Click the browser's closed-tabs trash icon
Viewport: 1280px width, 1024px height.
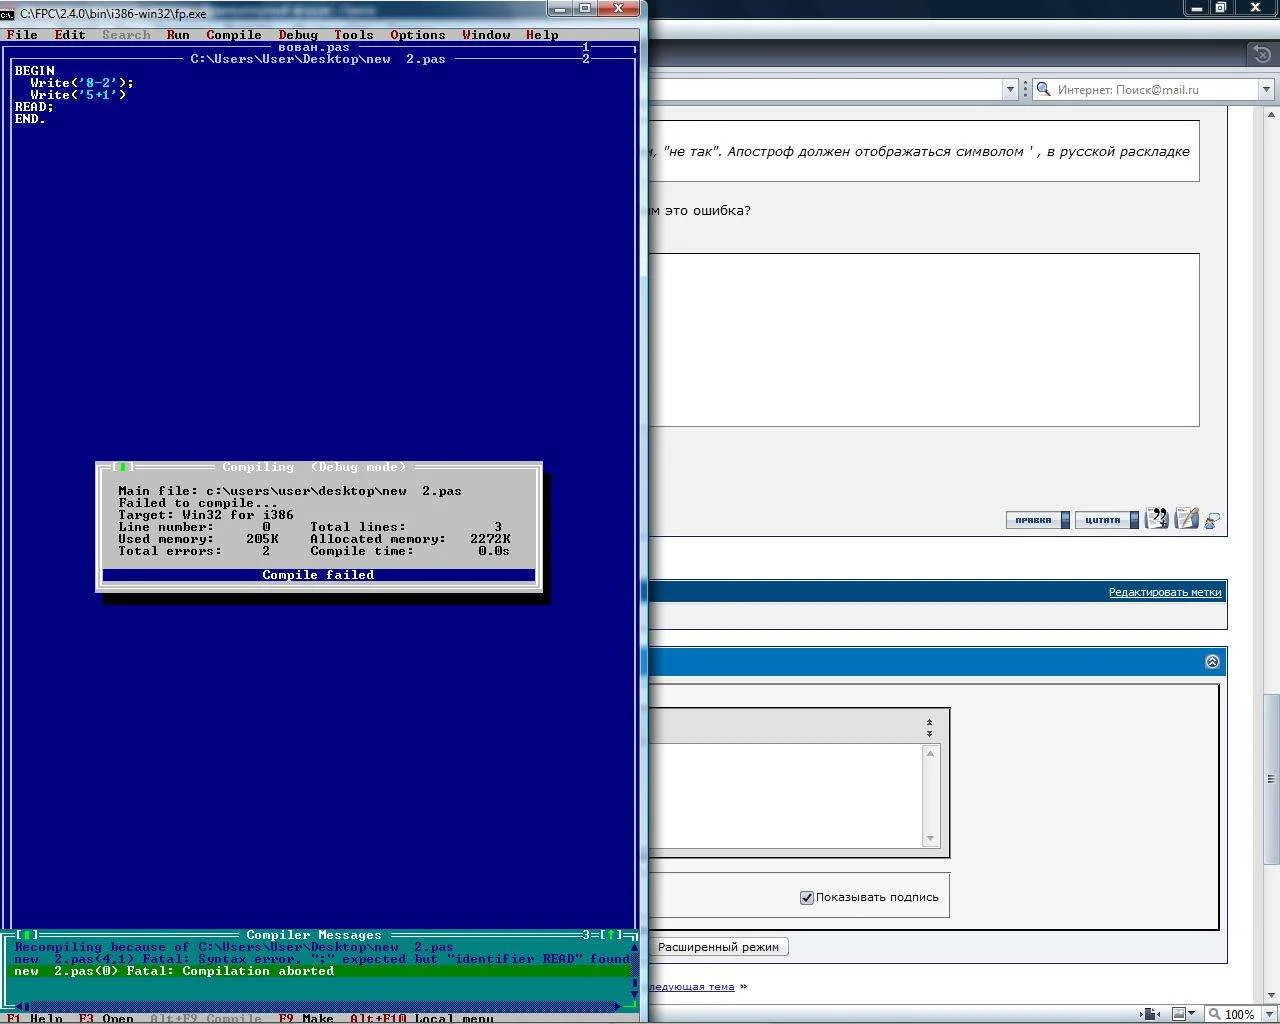tap(1262, 53)
